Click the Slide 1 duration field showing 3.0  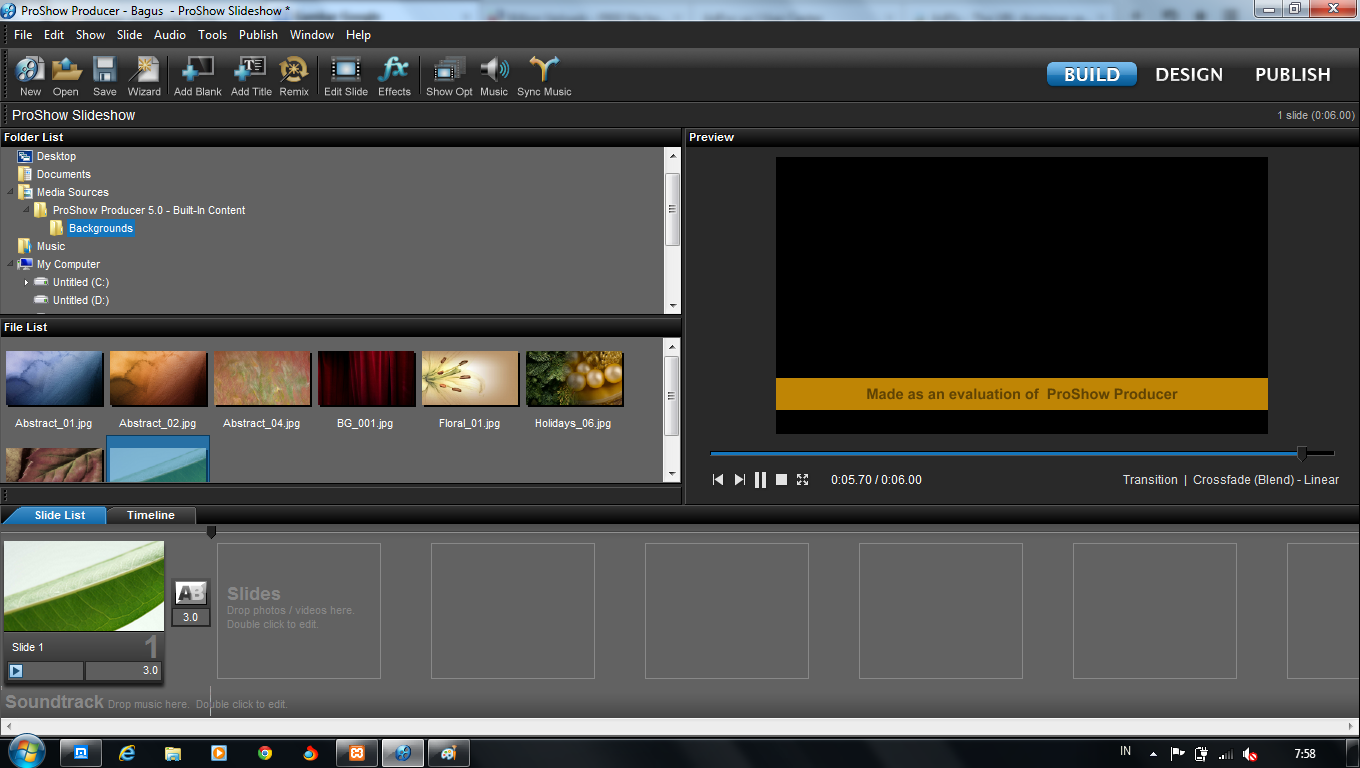[123, 671]
